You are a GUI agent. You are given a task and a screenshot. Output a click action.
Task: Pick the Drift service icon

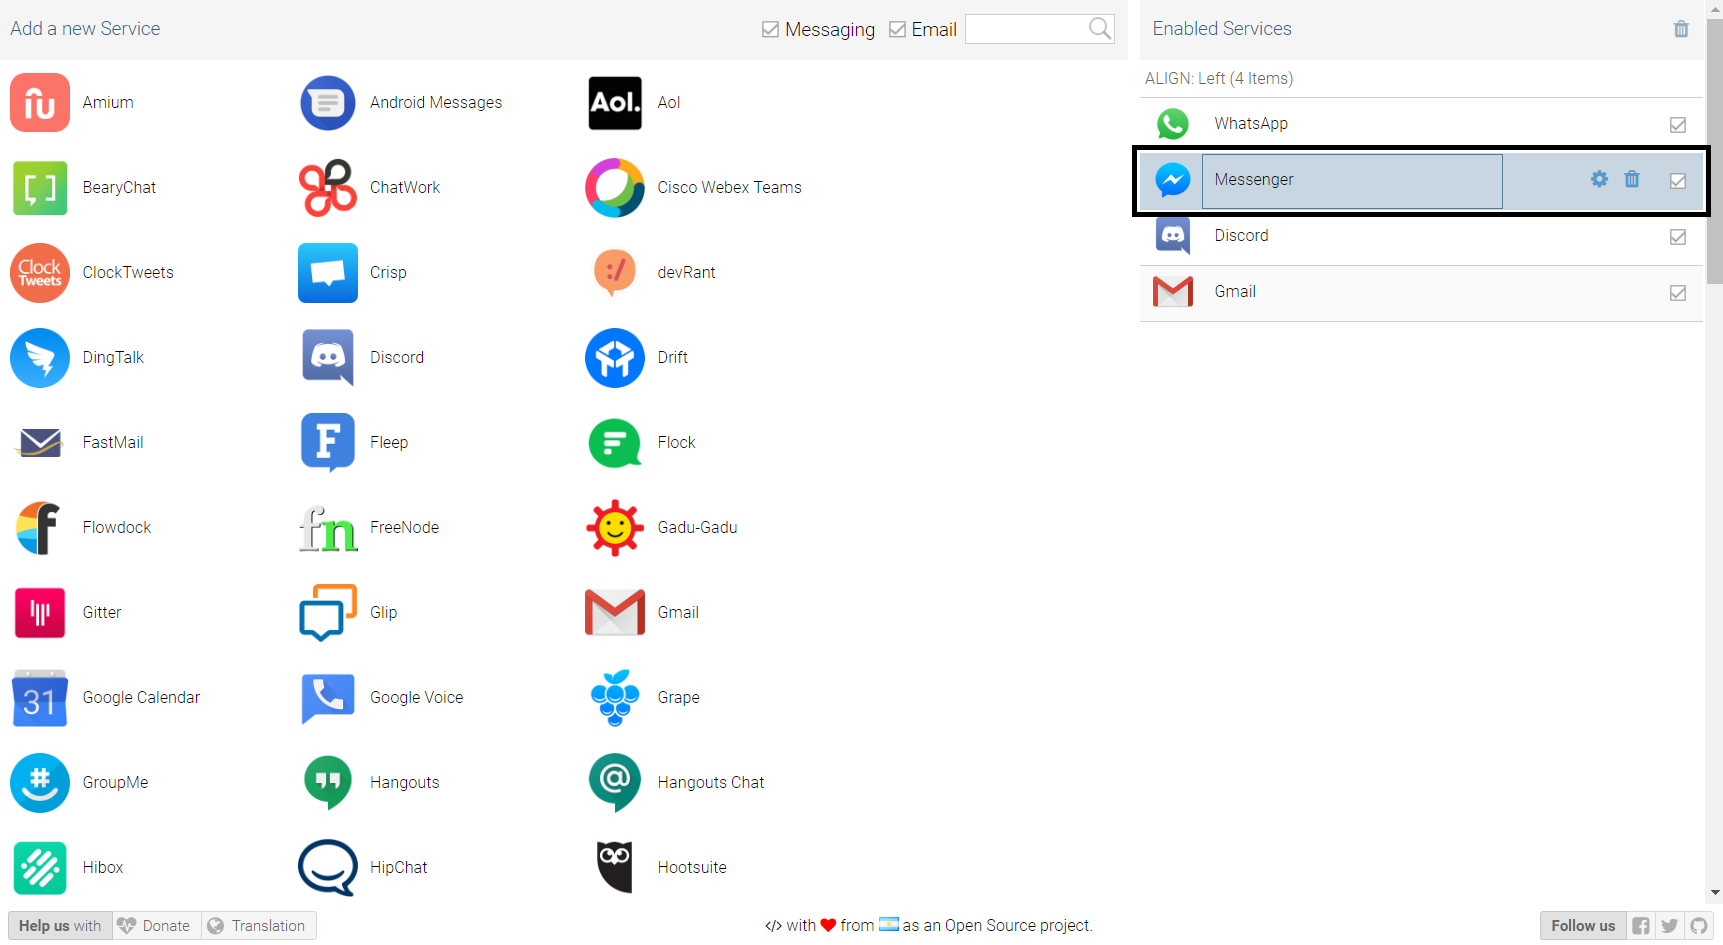[615, 357]
